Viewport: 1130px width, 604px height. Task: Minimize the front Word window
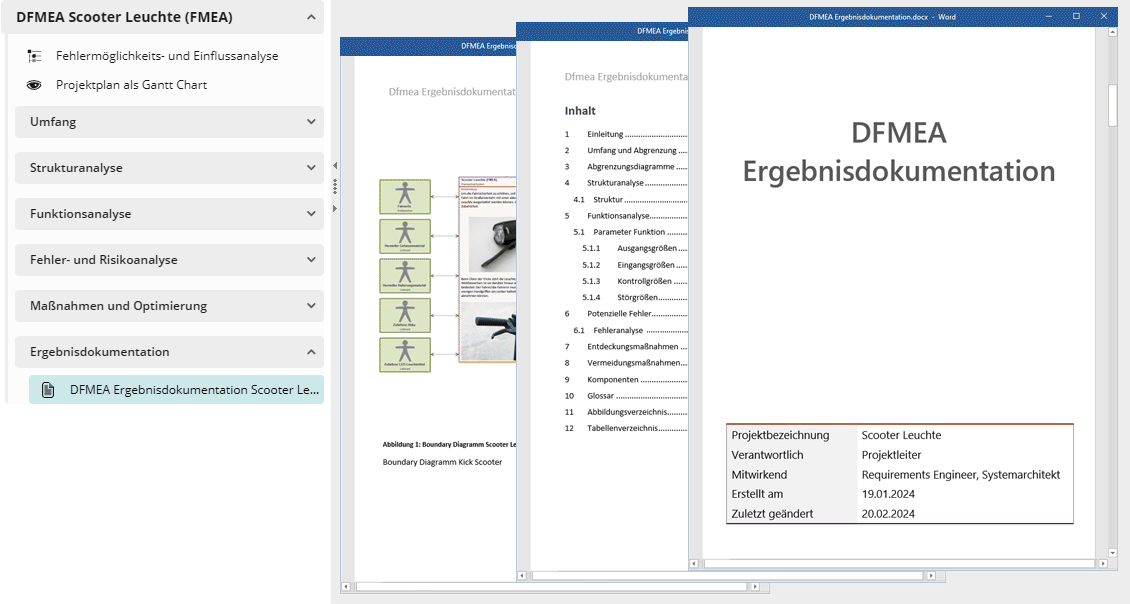1049,16
